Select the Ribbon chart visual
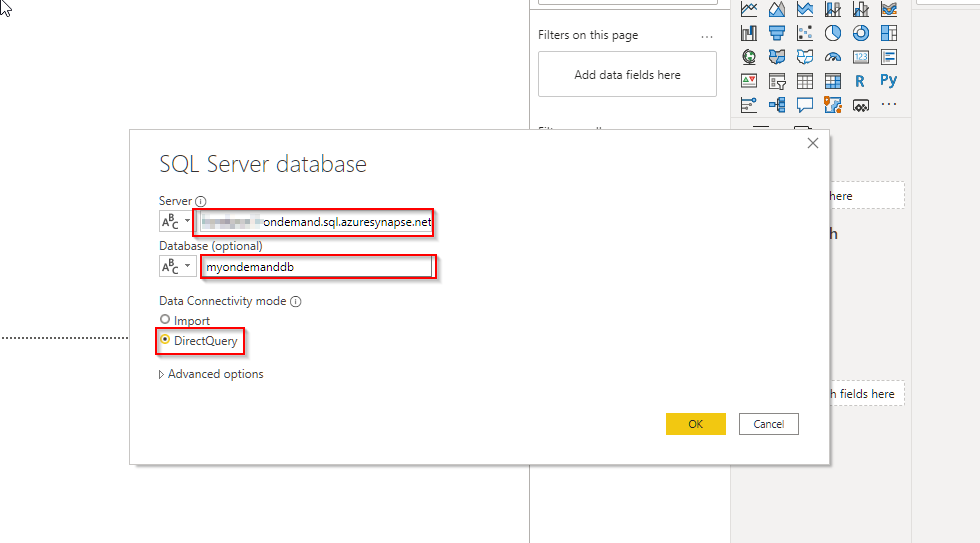The width and height of the screenshot is (980, 543). pos(889,9)
